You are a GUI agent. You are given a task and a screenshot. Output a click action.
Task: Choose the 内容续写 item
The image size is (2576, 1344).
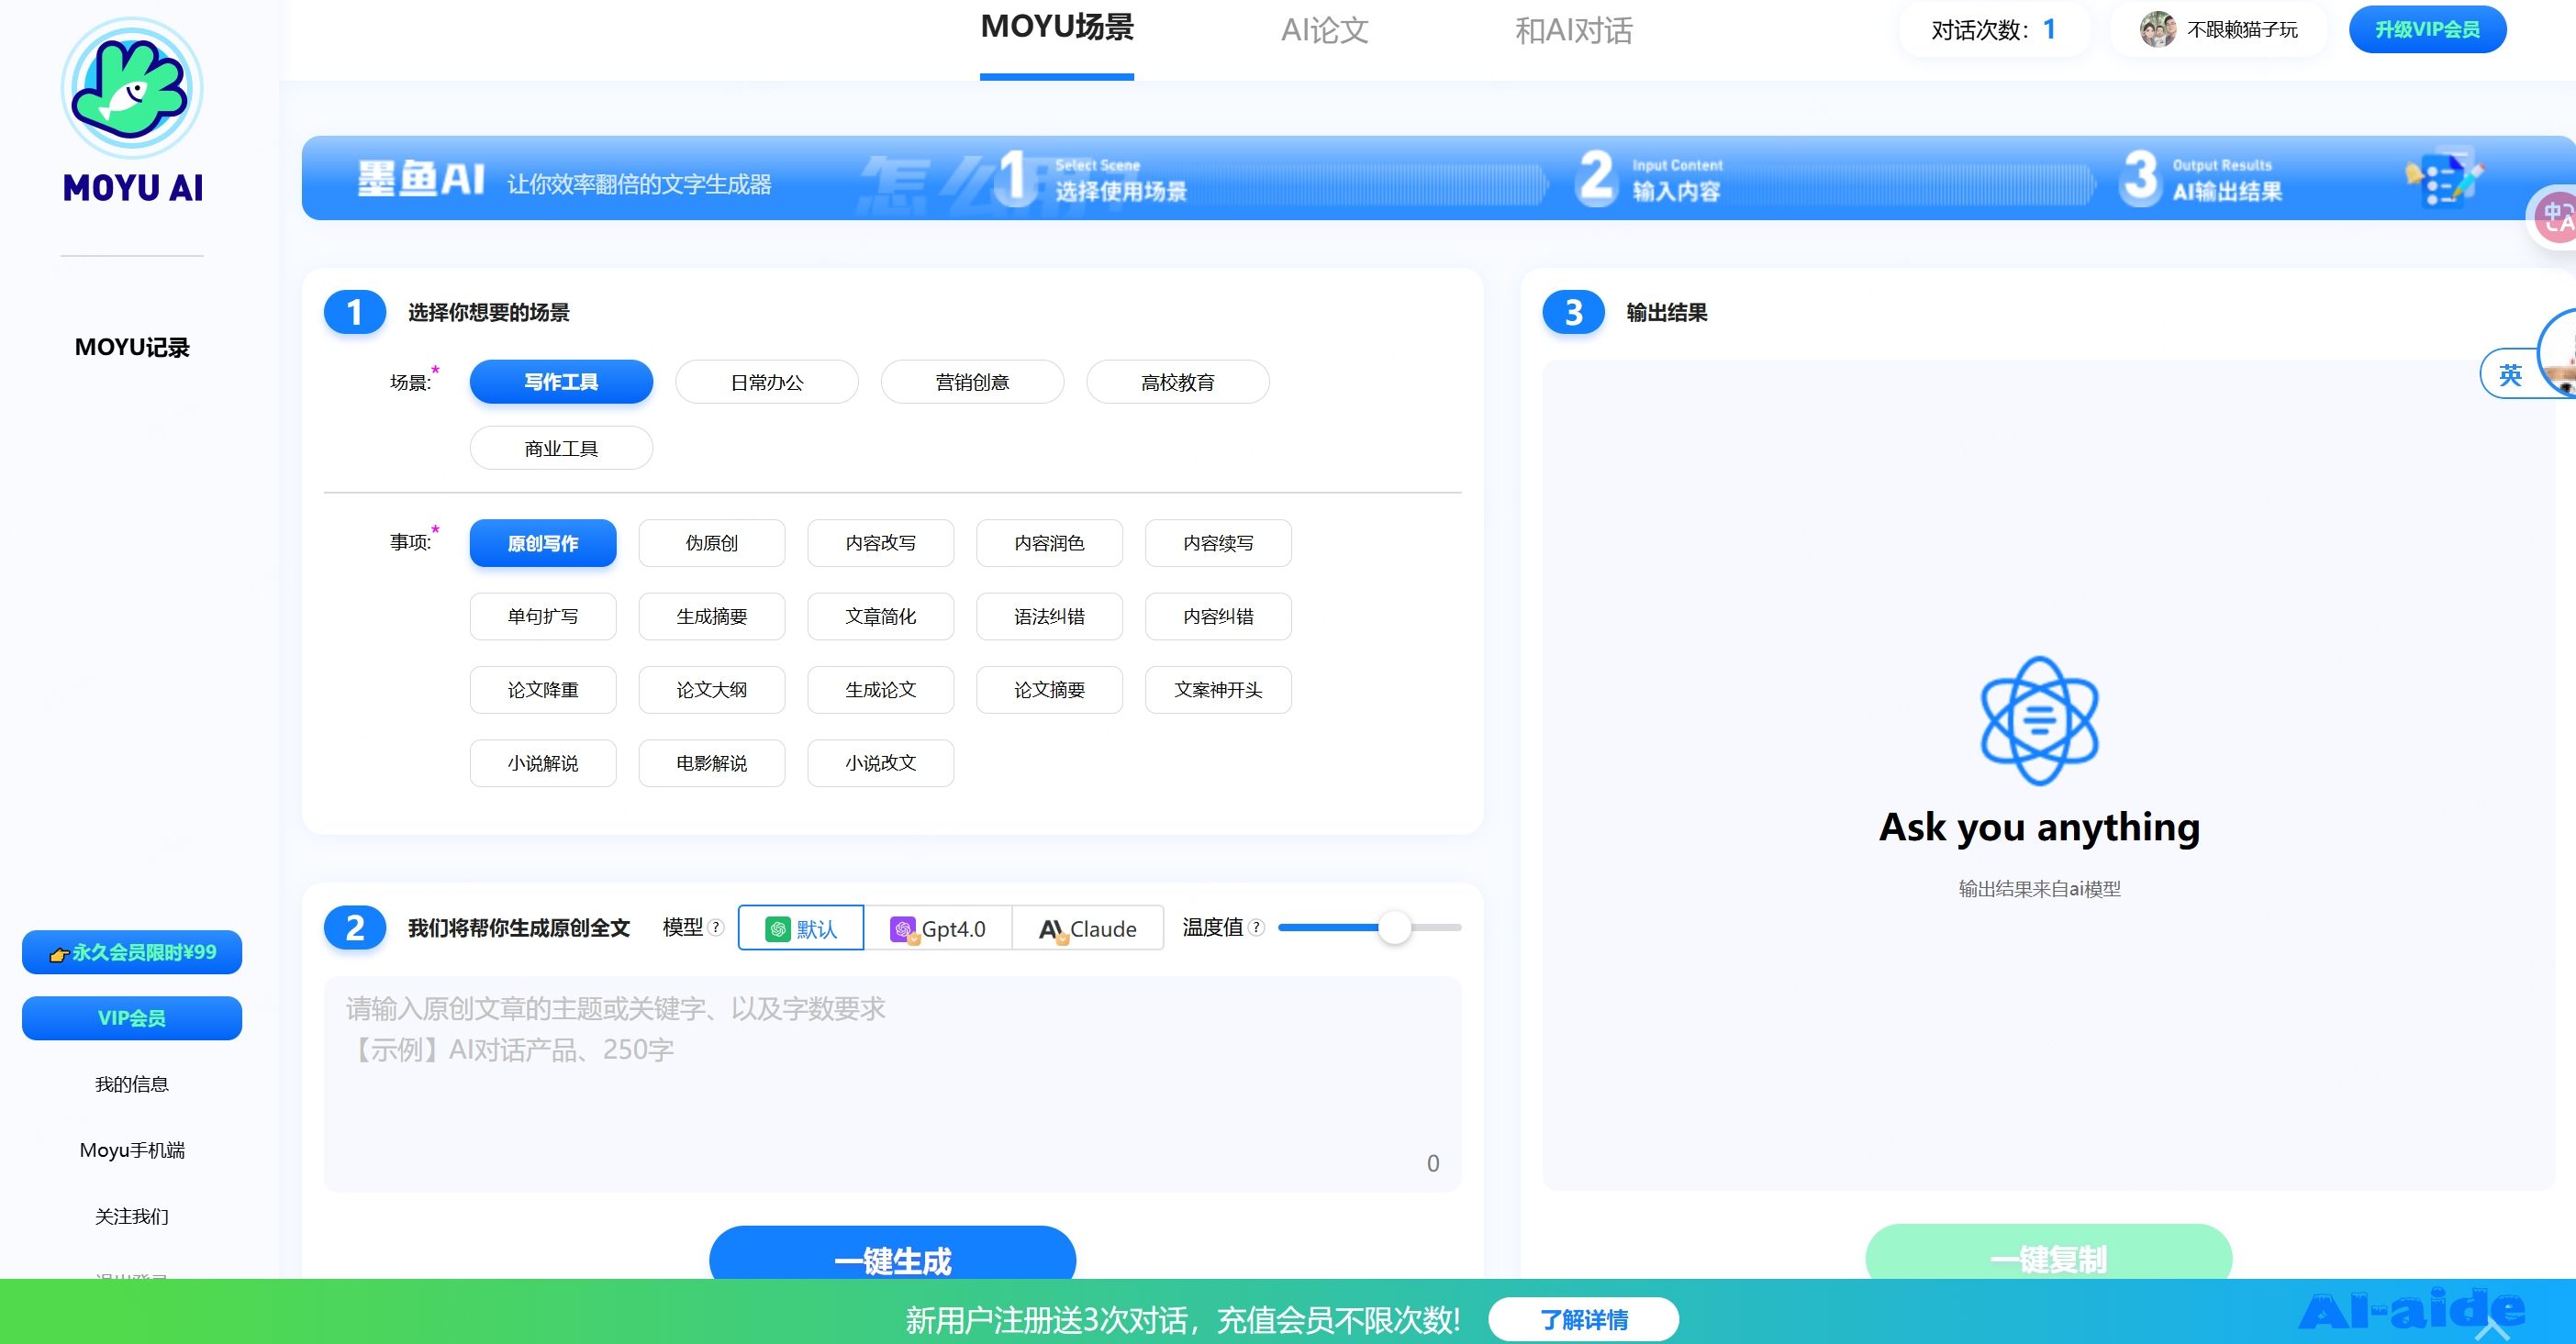tap(1218, 543)
